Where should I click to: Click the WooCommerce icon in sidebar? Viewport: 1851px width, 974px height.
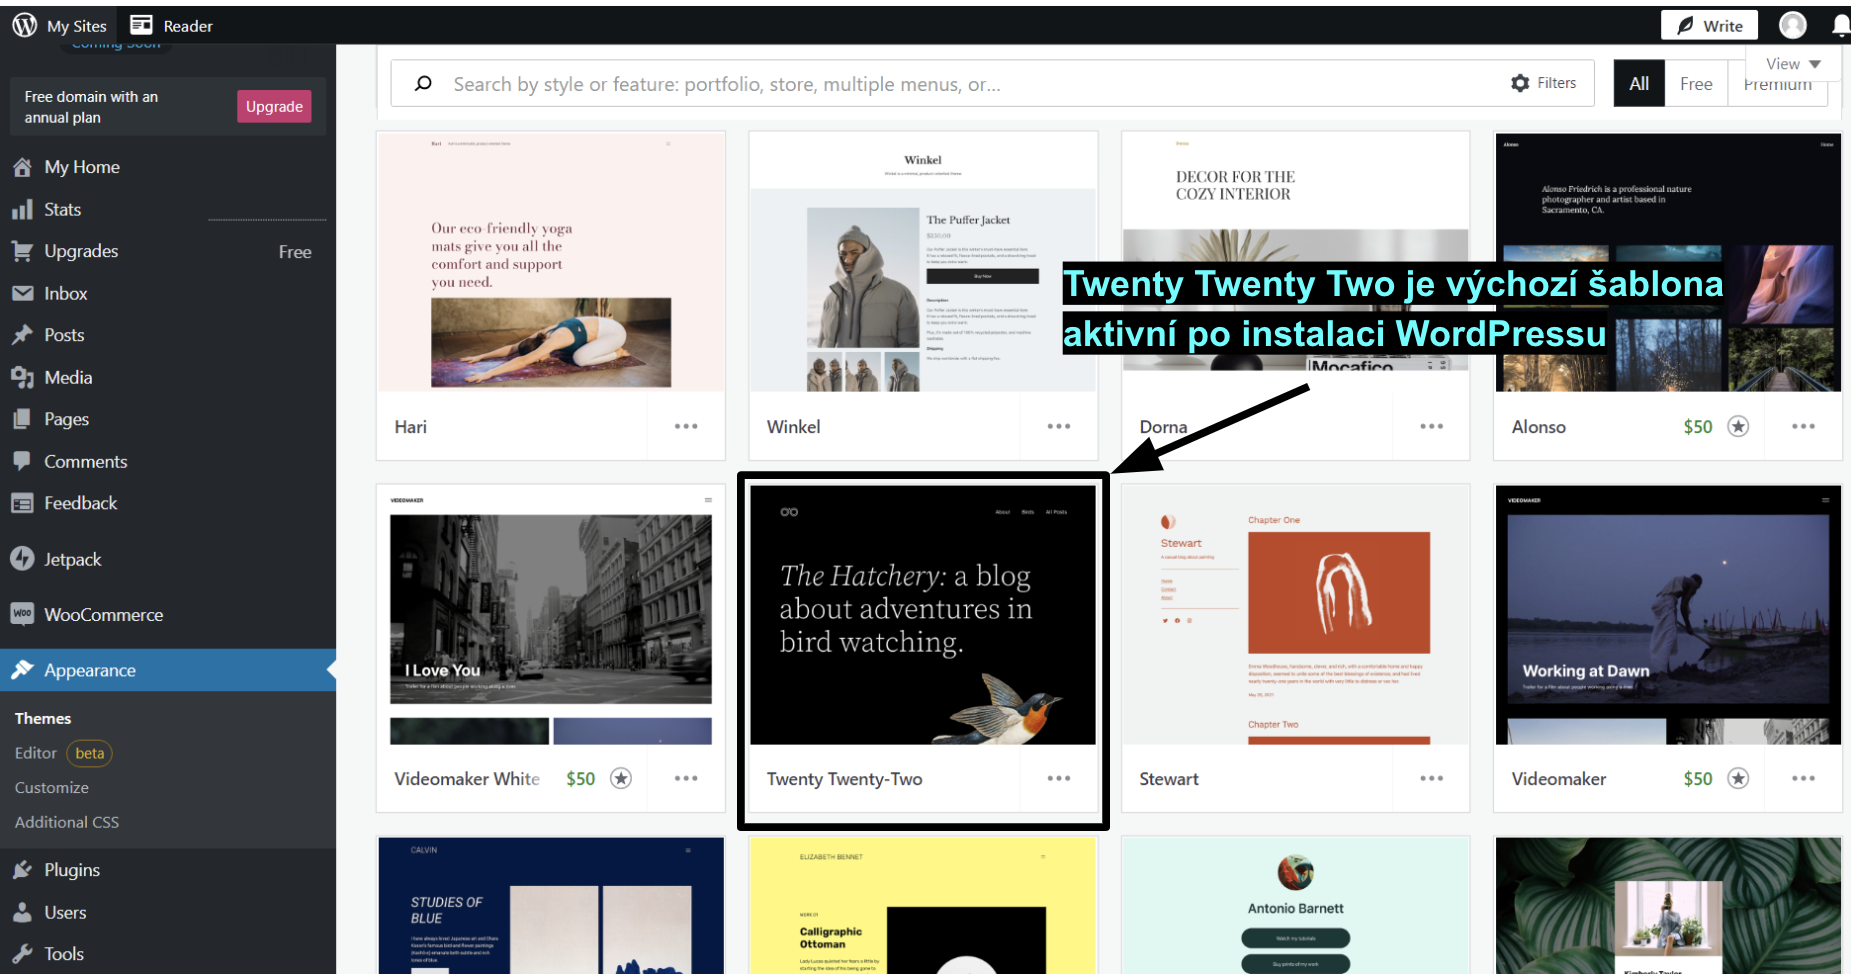coord(22,614)
